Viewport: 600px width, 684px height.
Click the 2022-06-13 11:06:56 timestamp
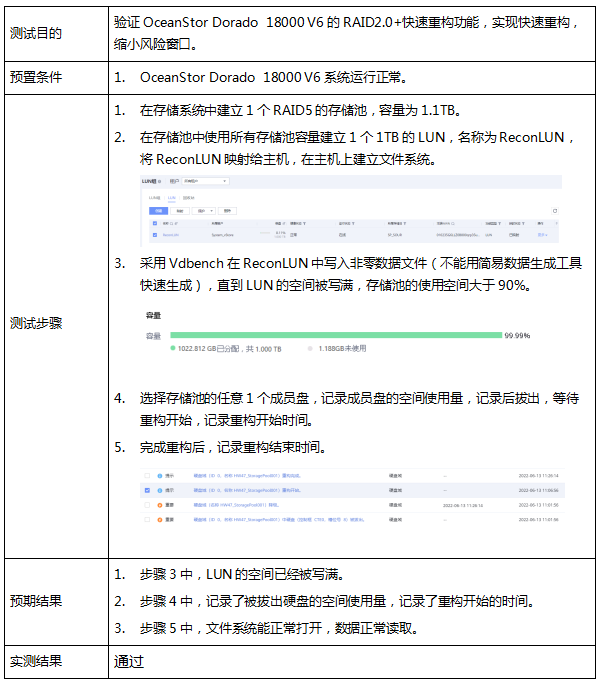(x=538, y=490)
